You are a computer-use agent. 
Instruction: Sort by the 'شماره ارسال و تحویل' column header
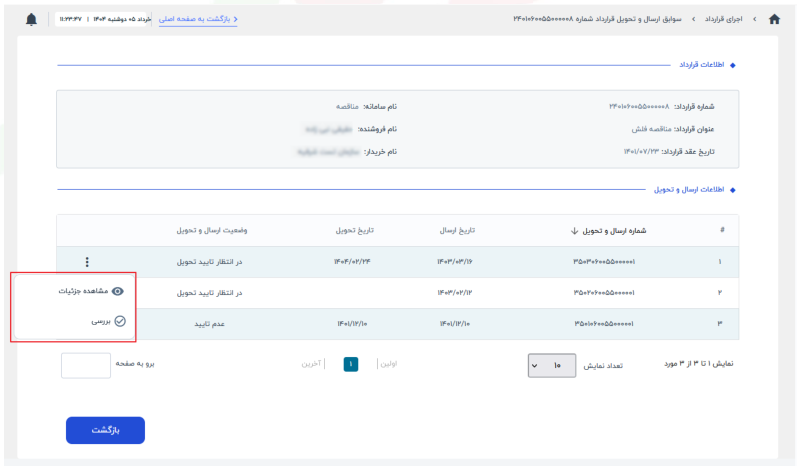(608, 231)
